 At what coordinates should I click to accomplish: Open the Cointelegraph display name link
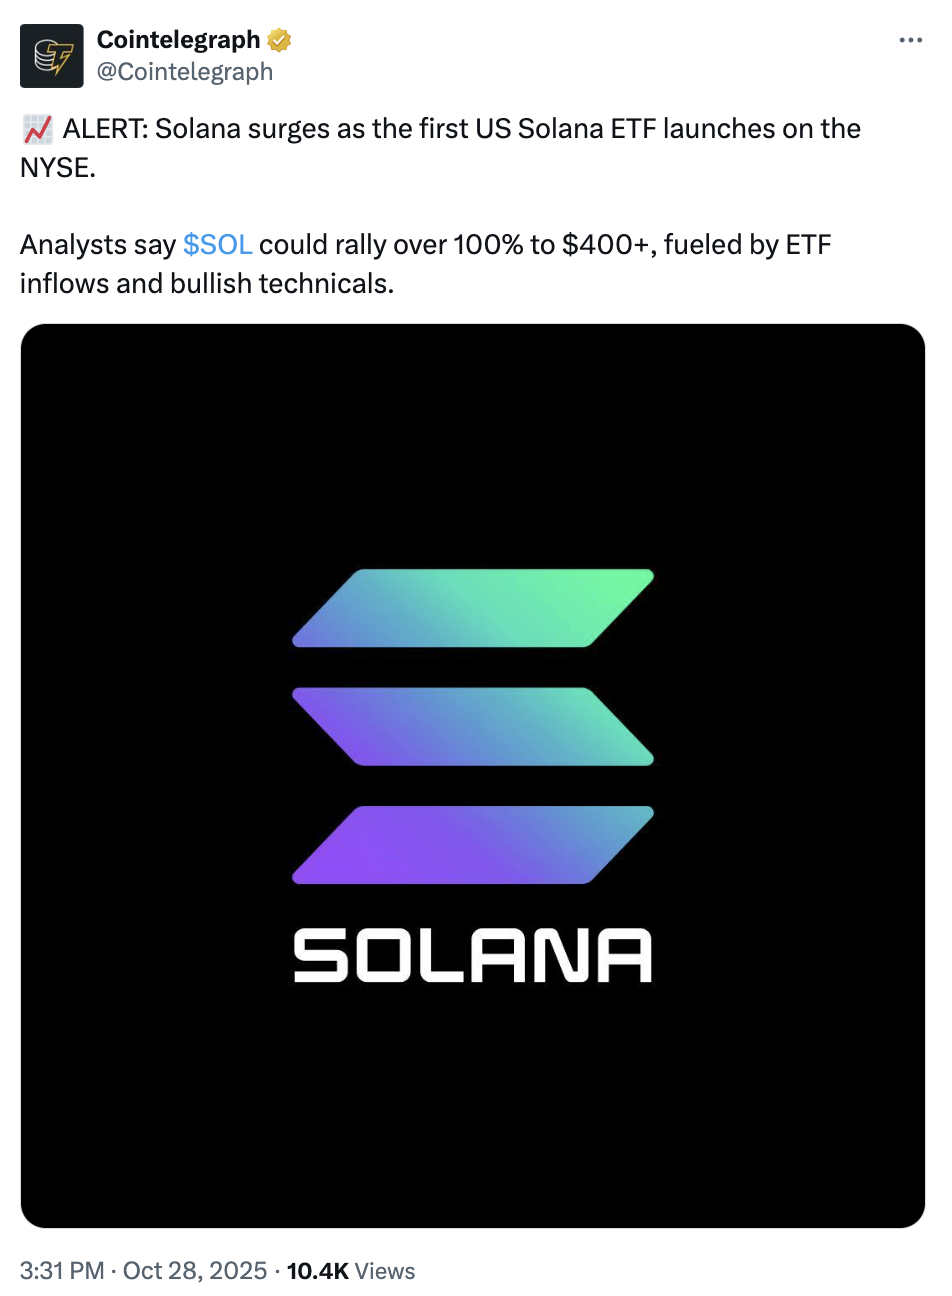coord(178,40)
